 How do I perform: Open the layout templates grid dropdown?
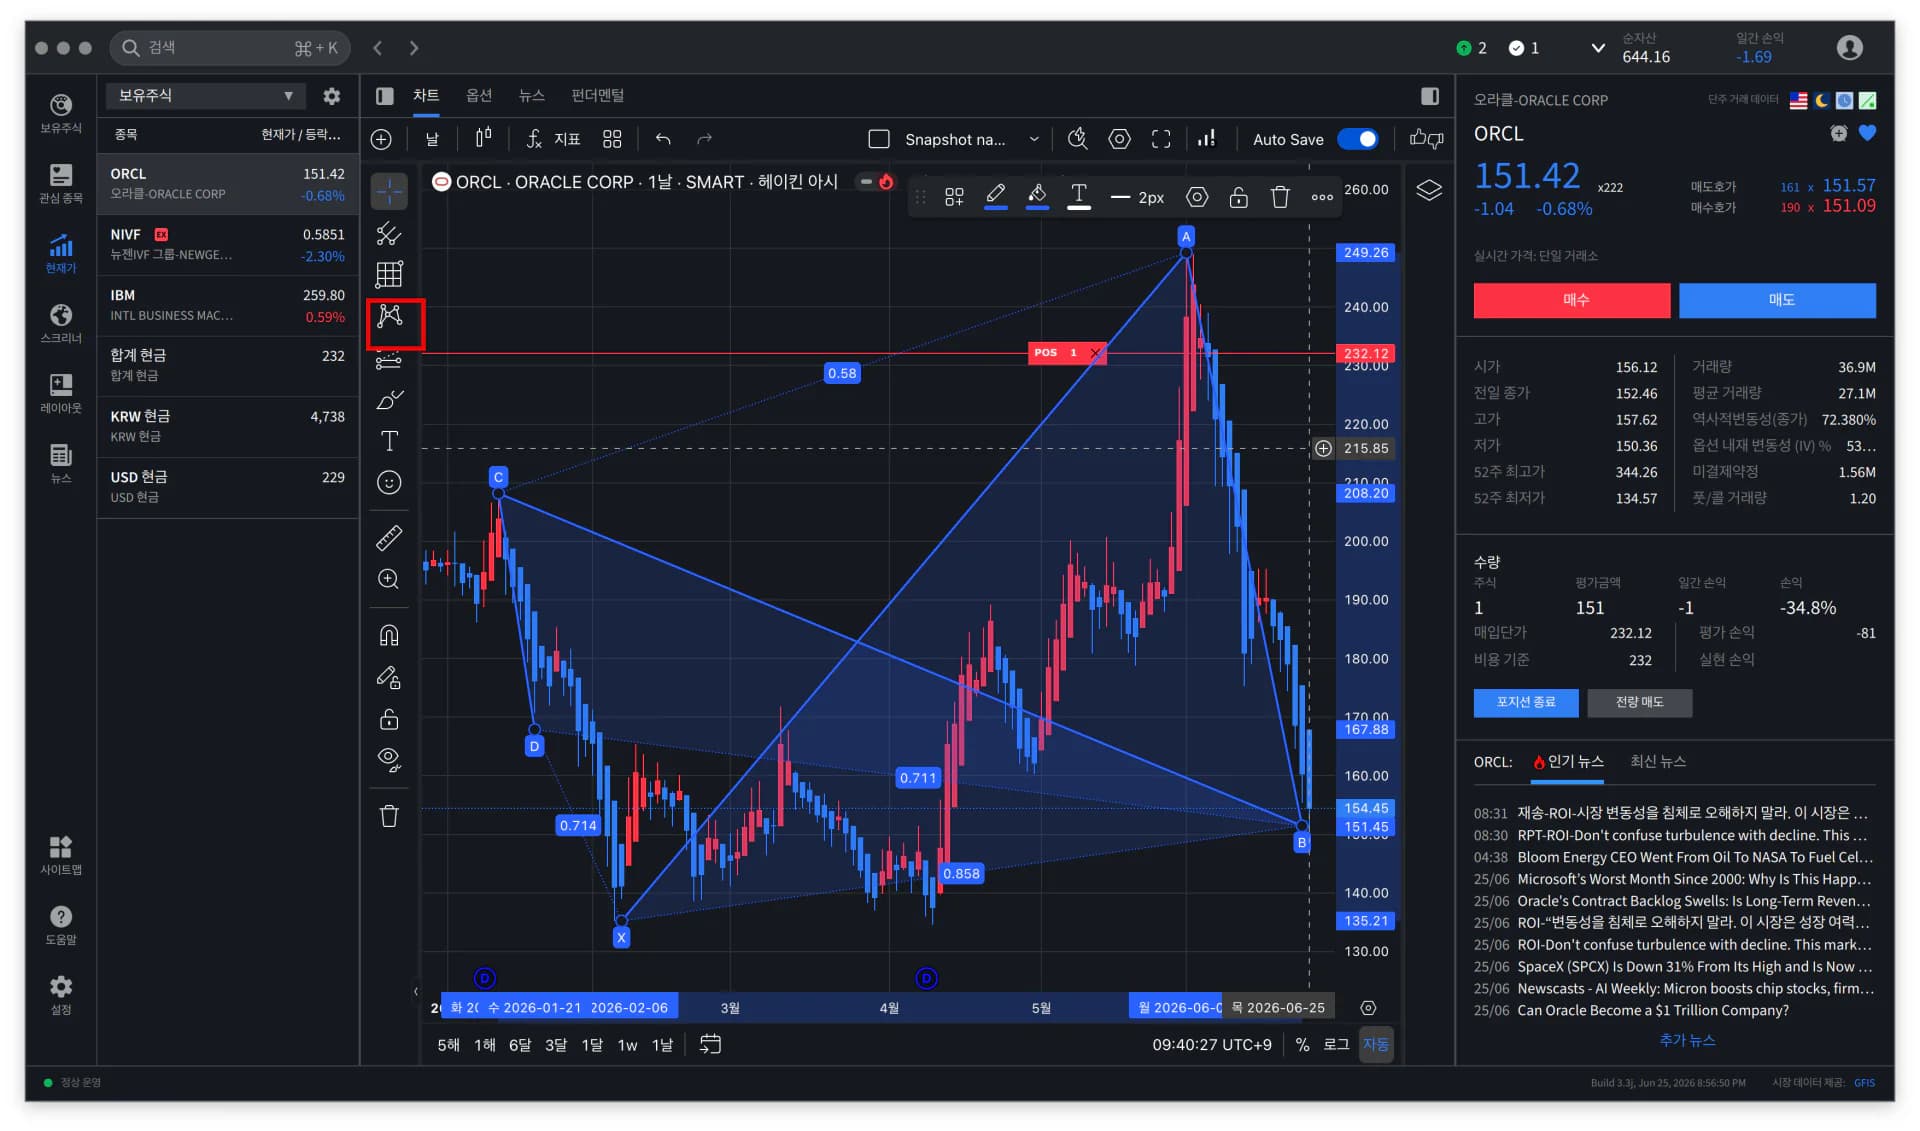coord(612,139)
